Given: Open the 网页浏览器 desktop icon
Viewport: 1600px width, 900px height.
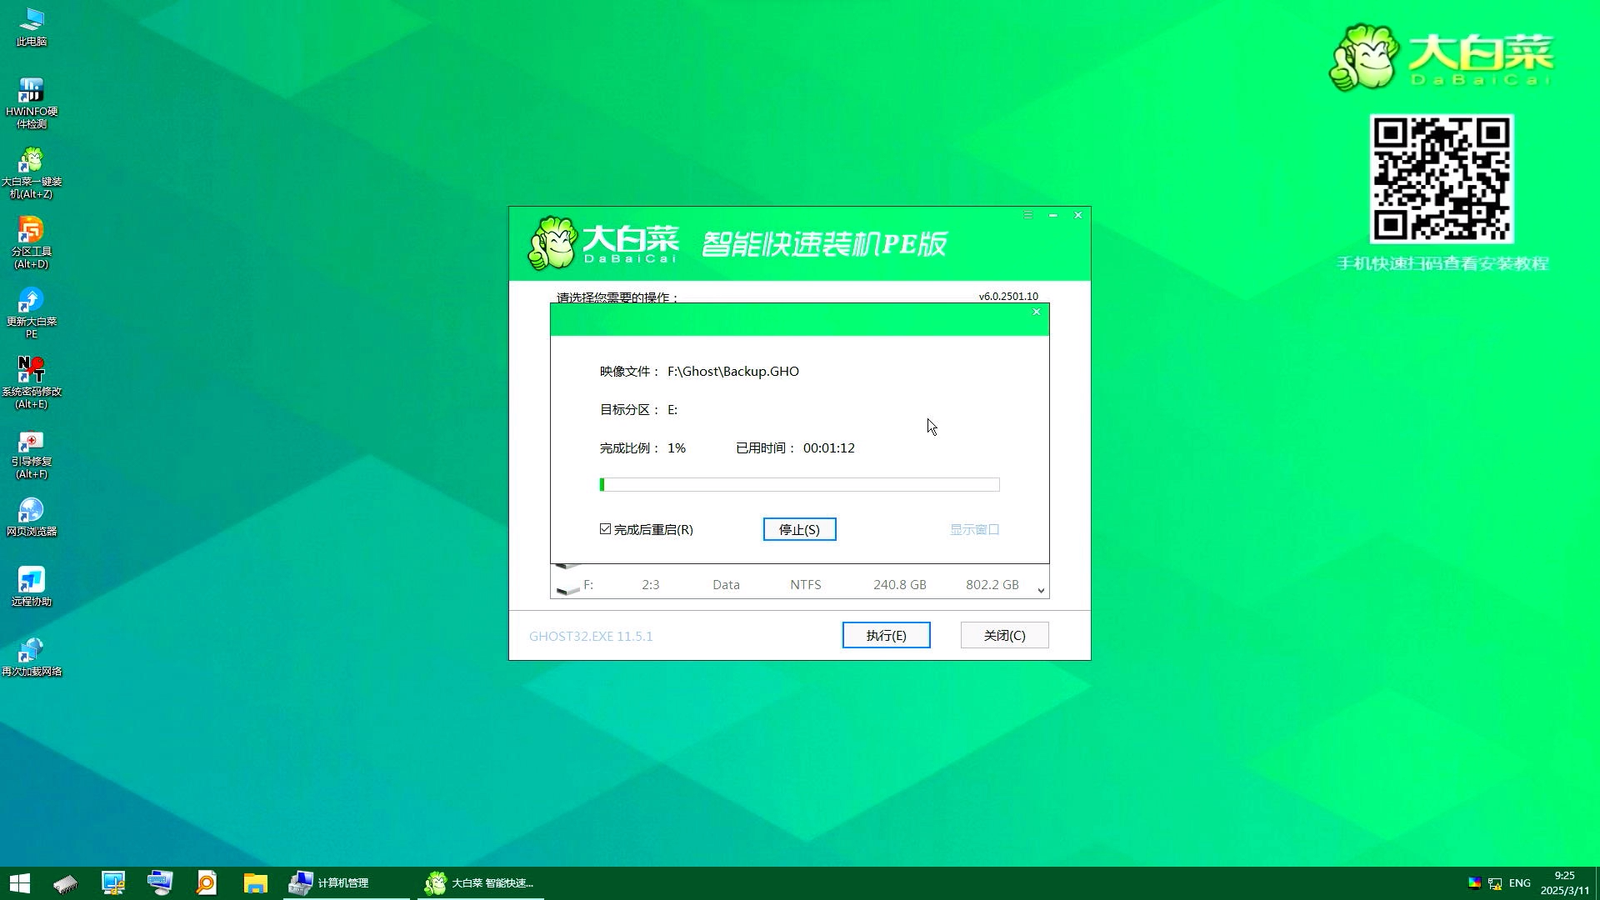Looking at the screenshot, I should click(31, 517).
